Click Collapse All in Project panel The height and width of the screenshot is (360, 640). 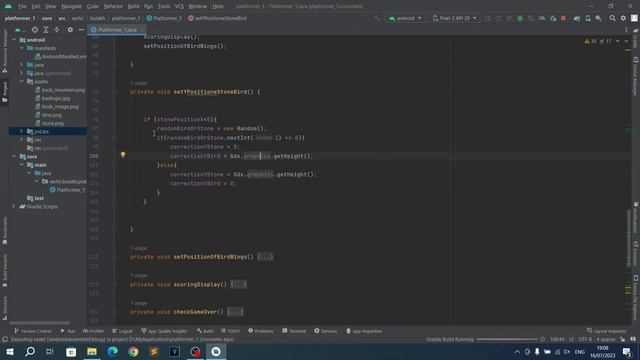(x=56, y=30)
